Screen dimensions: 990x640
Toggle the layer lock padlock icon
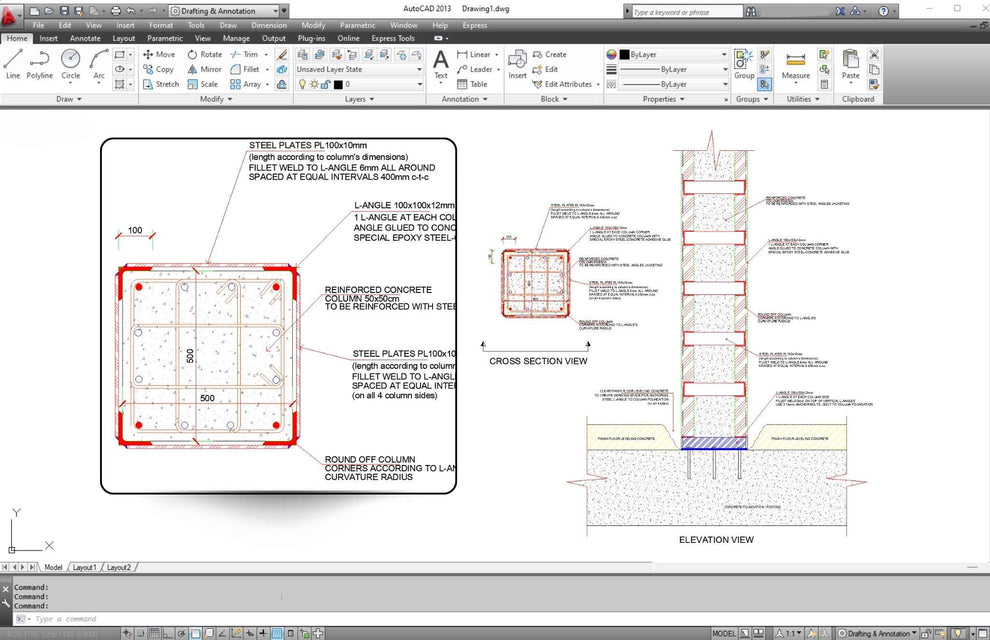pyautogui.click(x=325, y=84)
